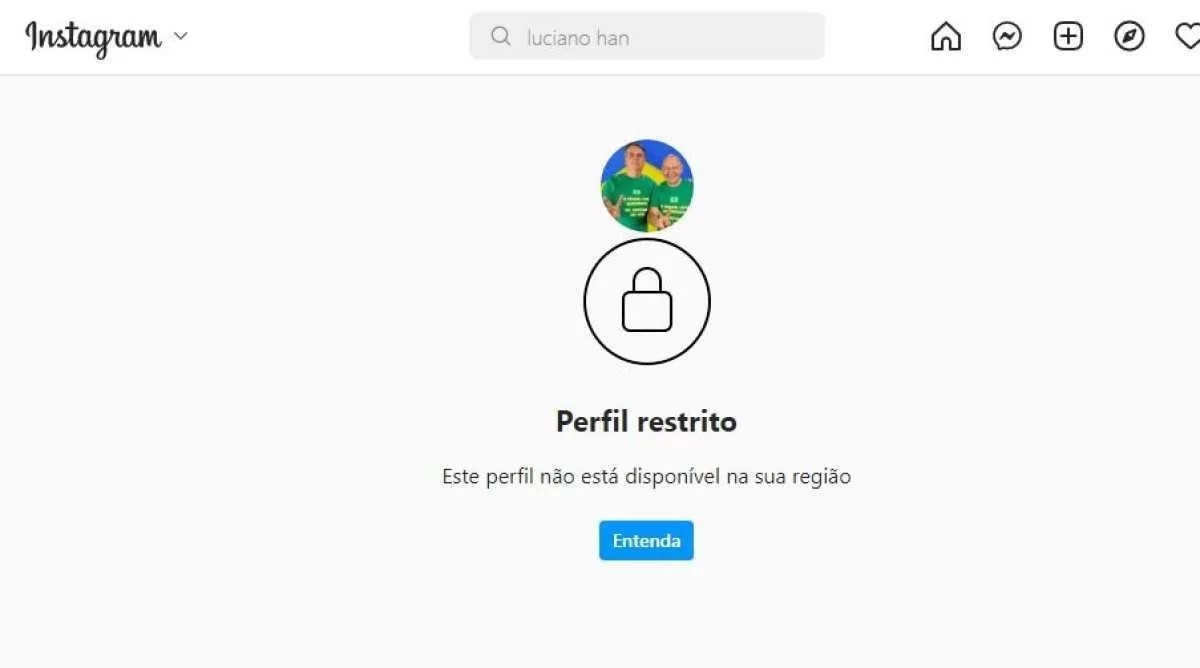Click the Perfil restrito heading
1200x668 pixels.
tap(646, 421)
